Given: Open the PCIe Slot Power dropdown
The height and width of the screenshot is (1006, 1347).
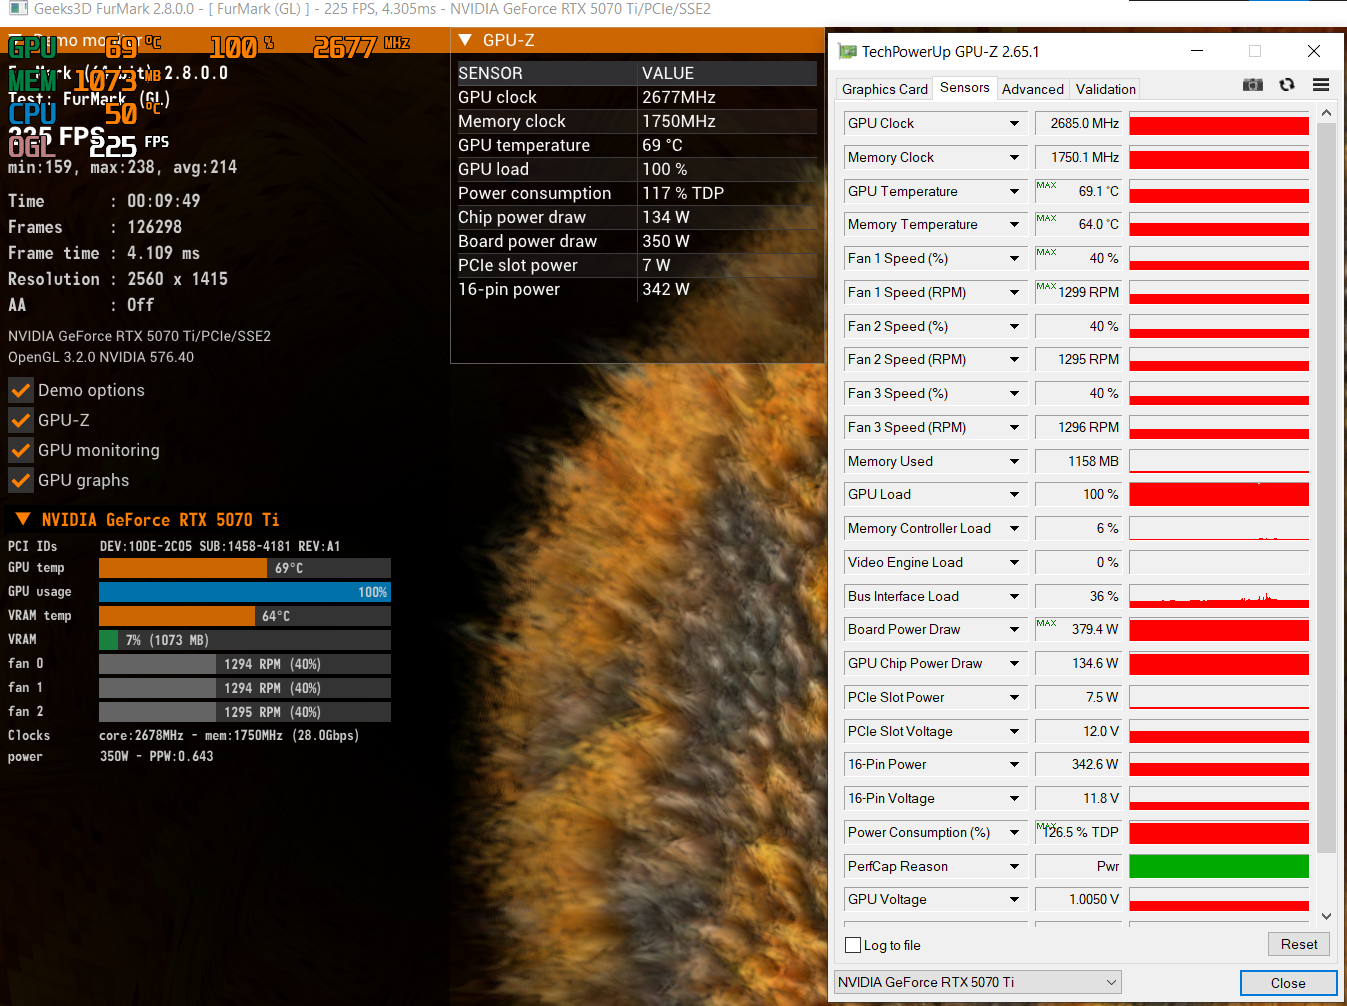Looking at the screenshot, I should tap(1014, 697).
